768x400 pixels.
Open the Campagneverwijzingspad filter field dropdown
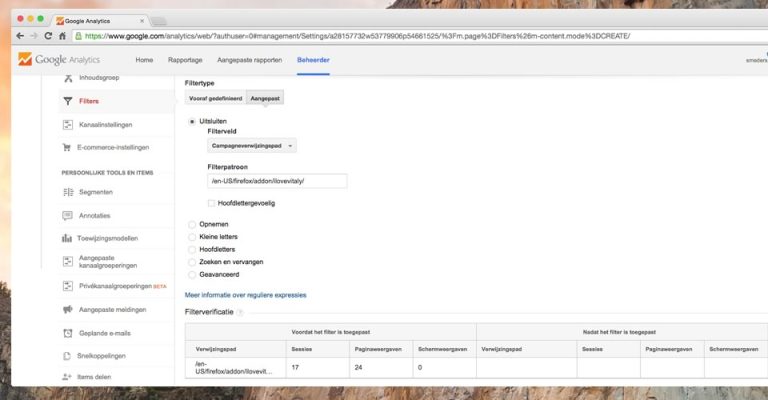coord(251,146)
